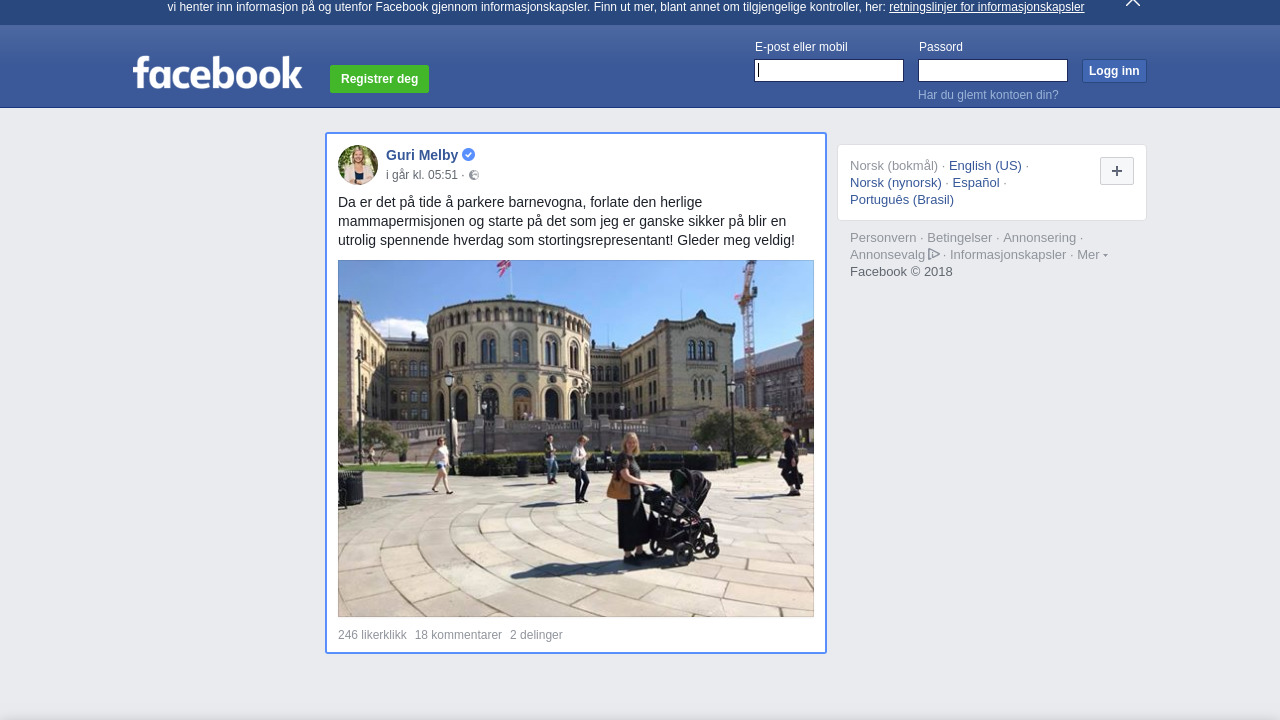Open retningslinjer for informasjonskapsler link

pos(986,7)
